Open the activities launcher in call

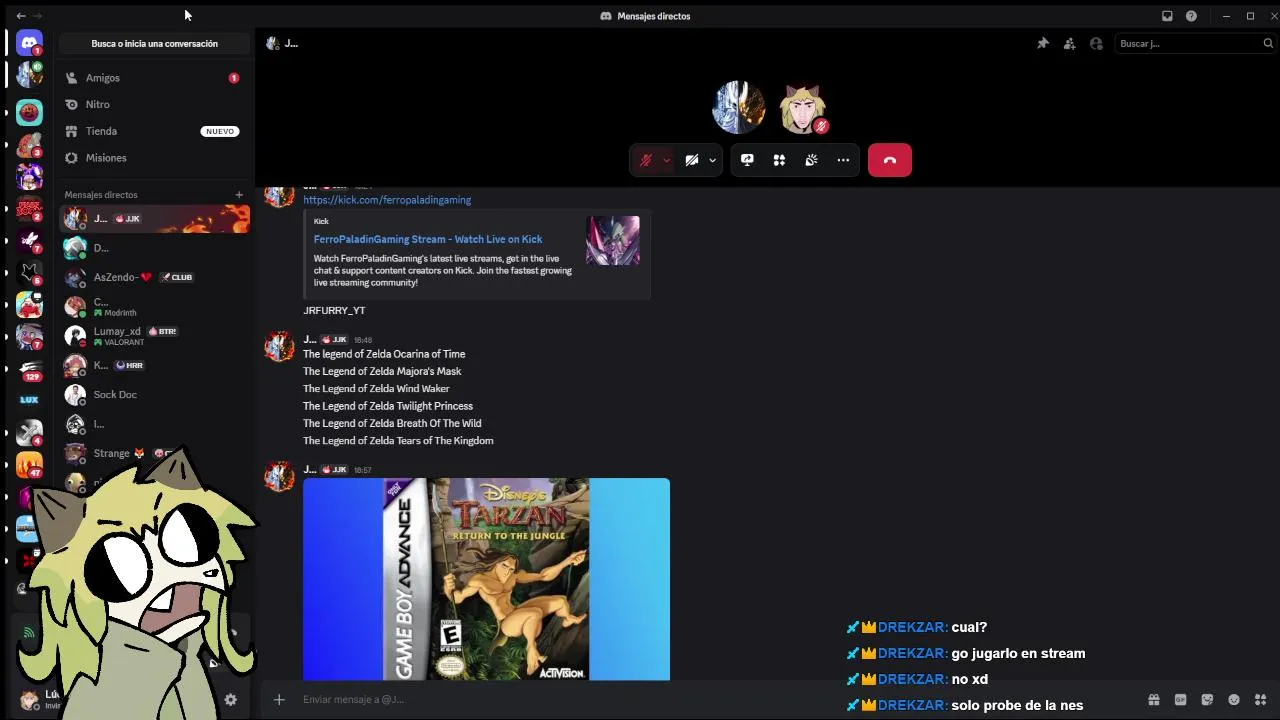(779, 160)
